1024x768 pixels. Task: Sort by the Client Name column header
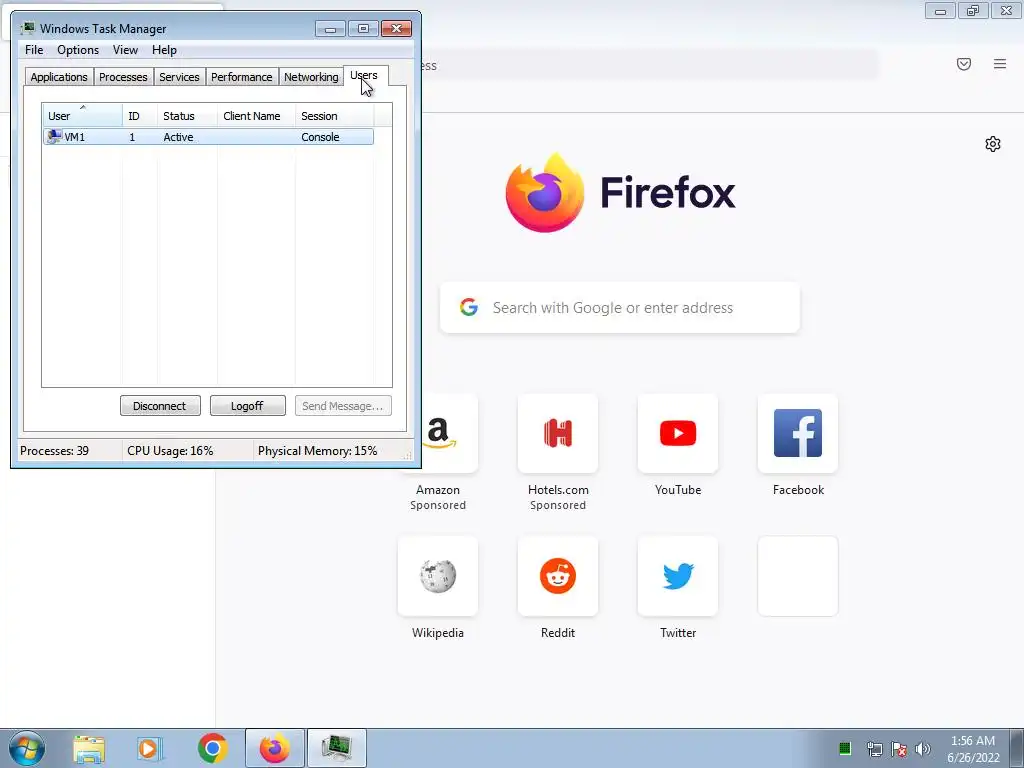pyautogui.click(x=256, y=116)
